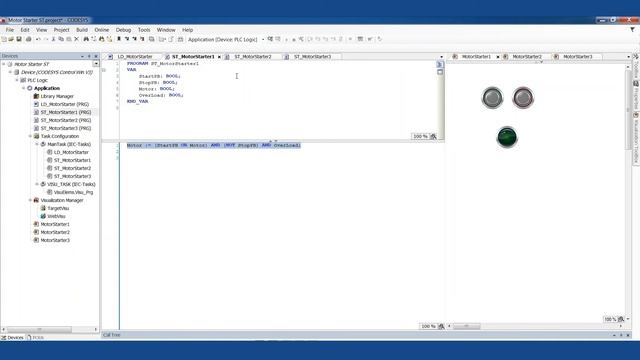Click the red-rimmed stop pushbutton in visualization
640x360 pixels.
coord(523,98)
